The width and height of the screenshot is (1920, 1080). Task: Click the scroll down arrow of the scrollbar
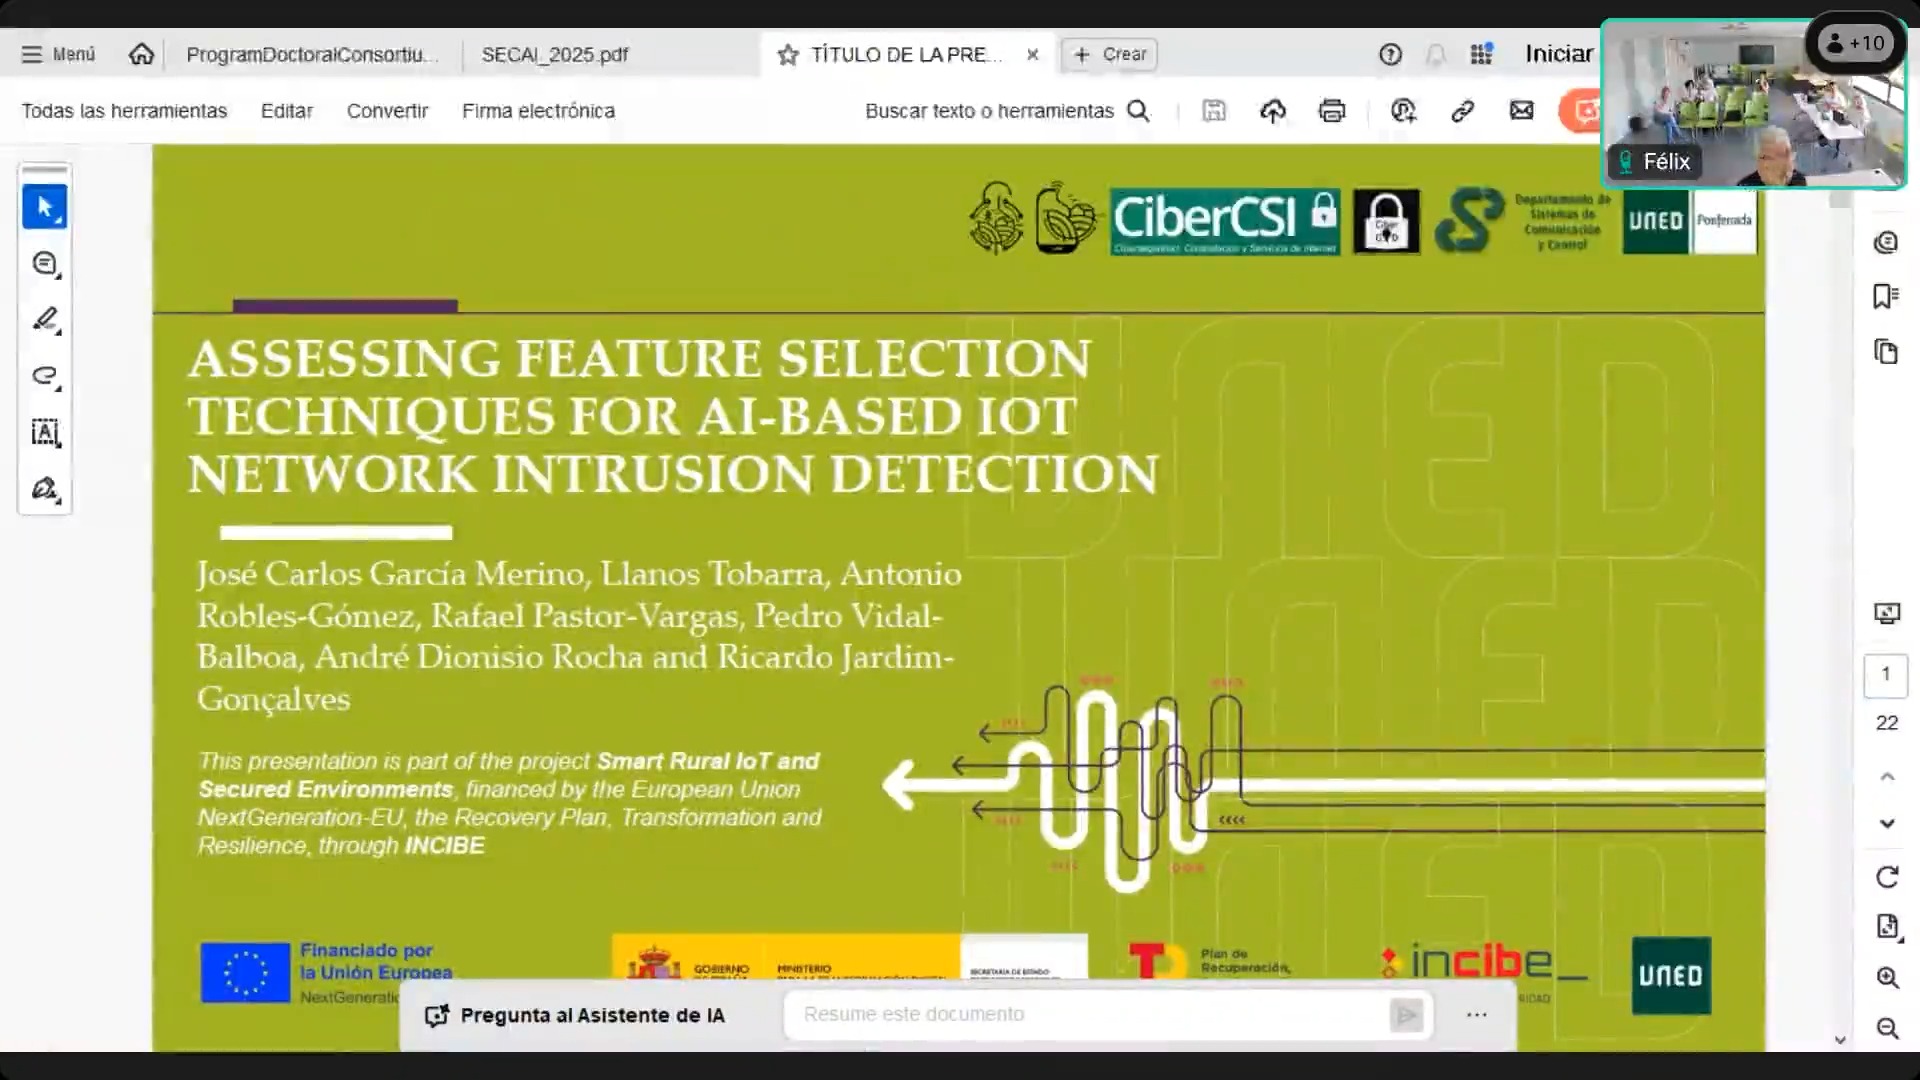pos(1840,1040)
